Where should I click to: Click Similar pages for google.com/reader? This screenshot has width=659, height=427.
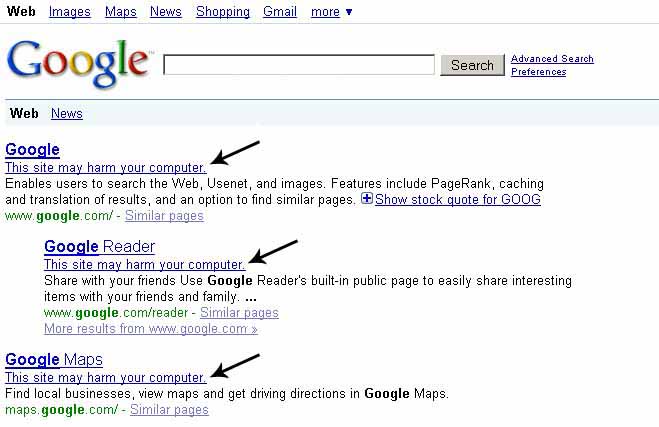[239, 313]
